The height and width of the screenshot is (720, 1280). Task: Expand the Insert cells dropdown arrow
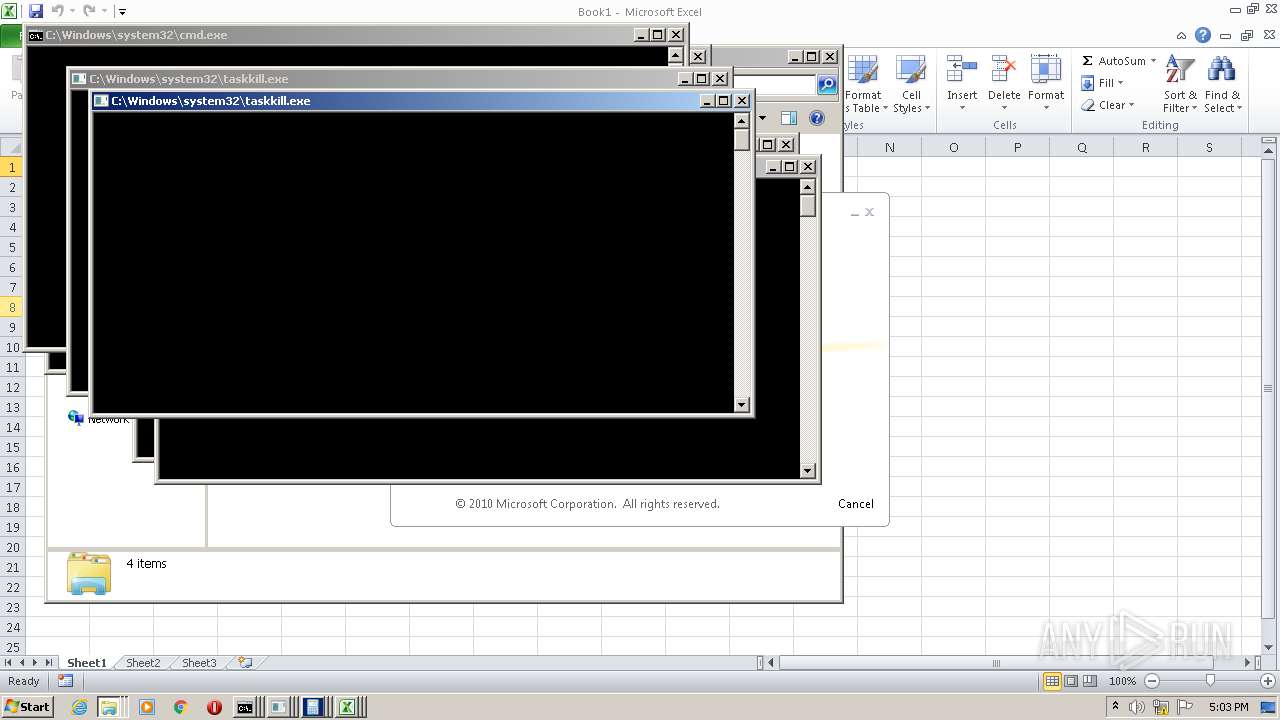point(962,108)
